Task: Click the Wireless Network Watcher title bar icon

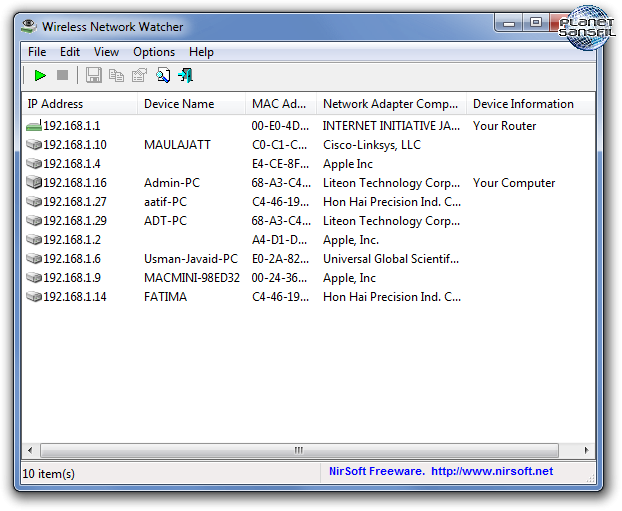Action: tap(29, 26)
